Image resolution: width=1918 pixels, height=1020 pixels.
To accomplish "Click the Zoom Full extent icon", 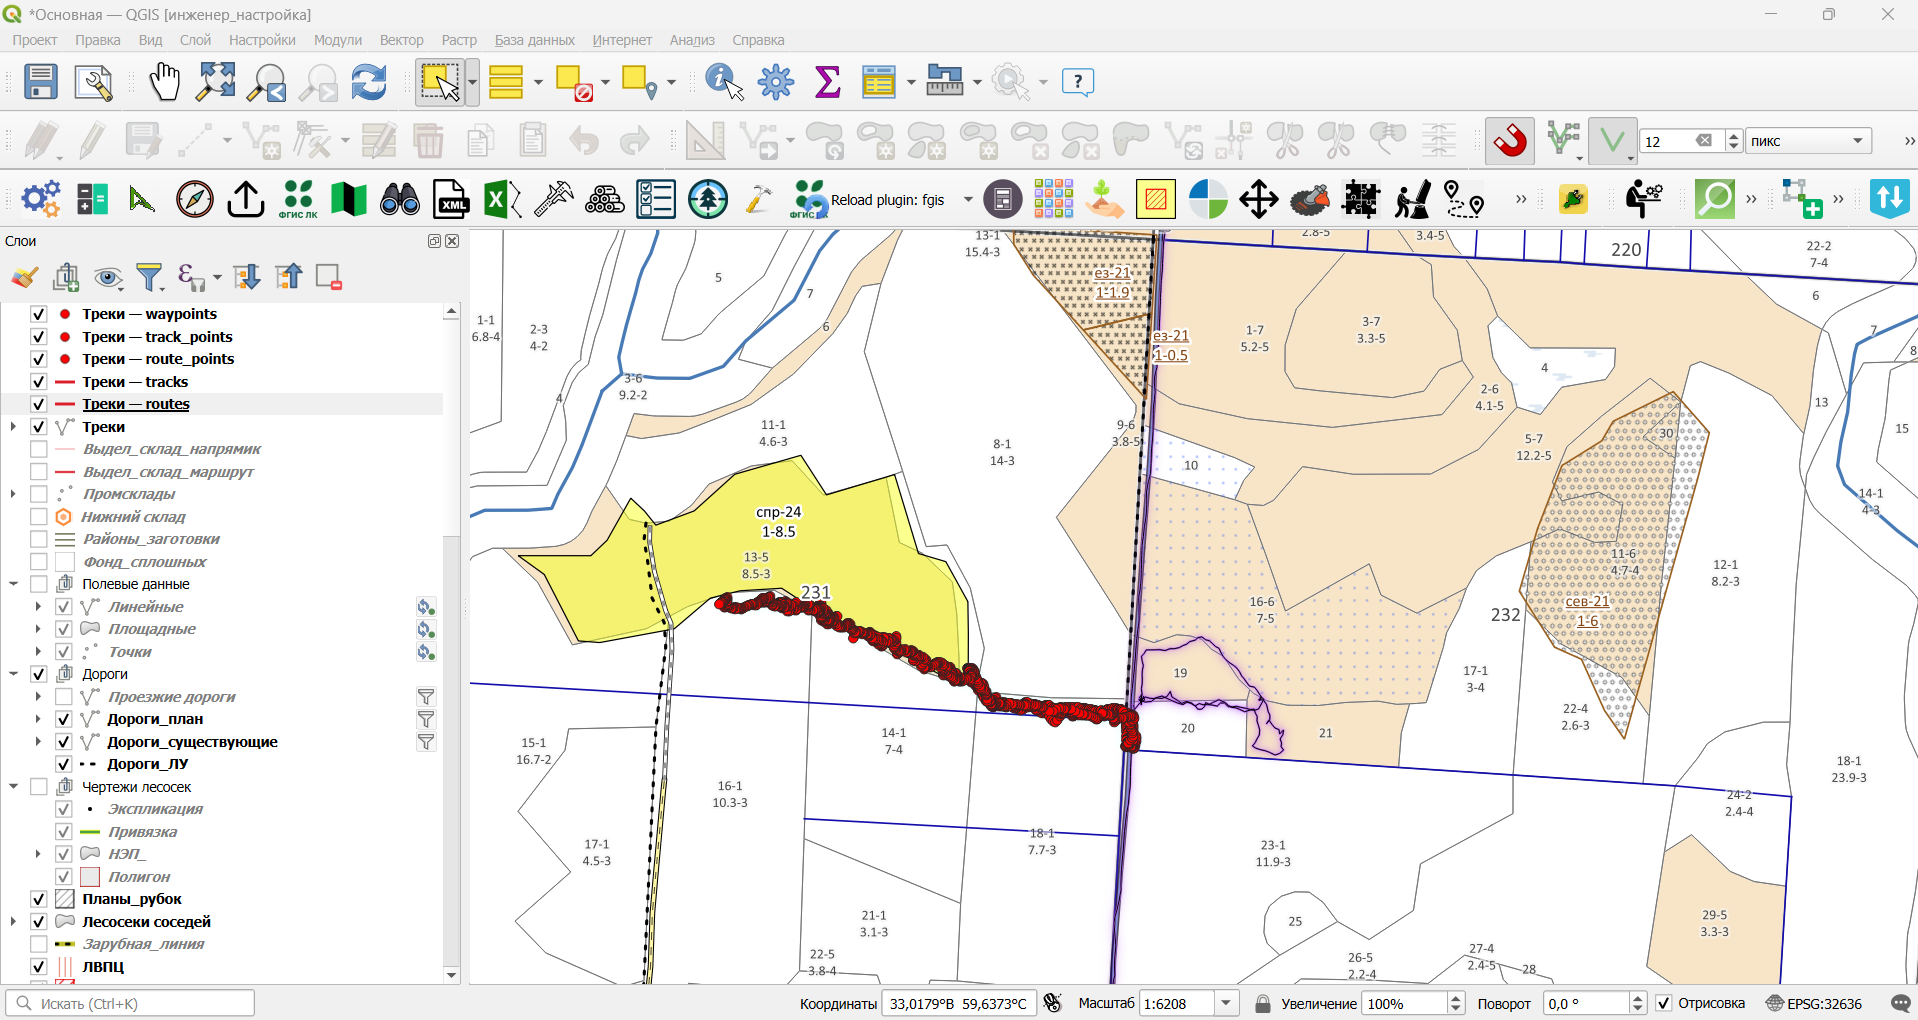I will 216,82.
